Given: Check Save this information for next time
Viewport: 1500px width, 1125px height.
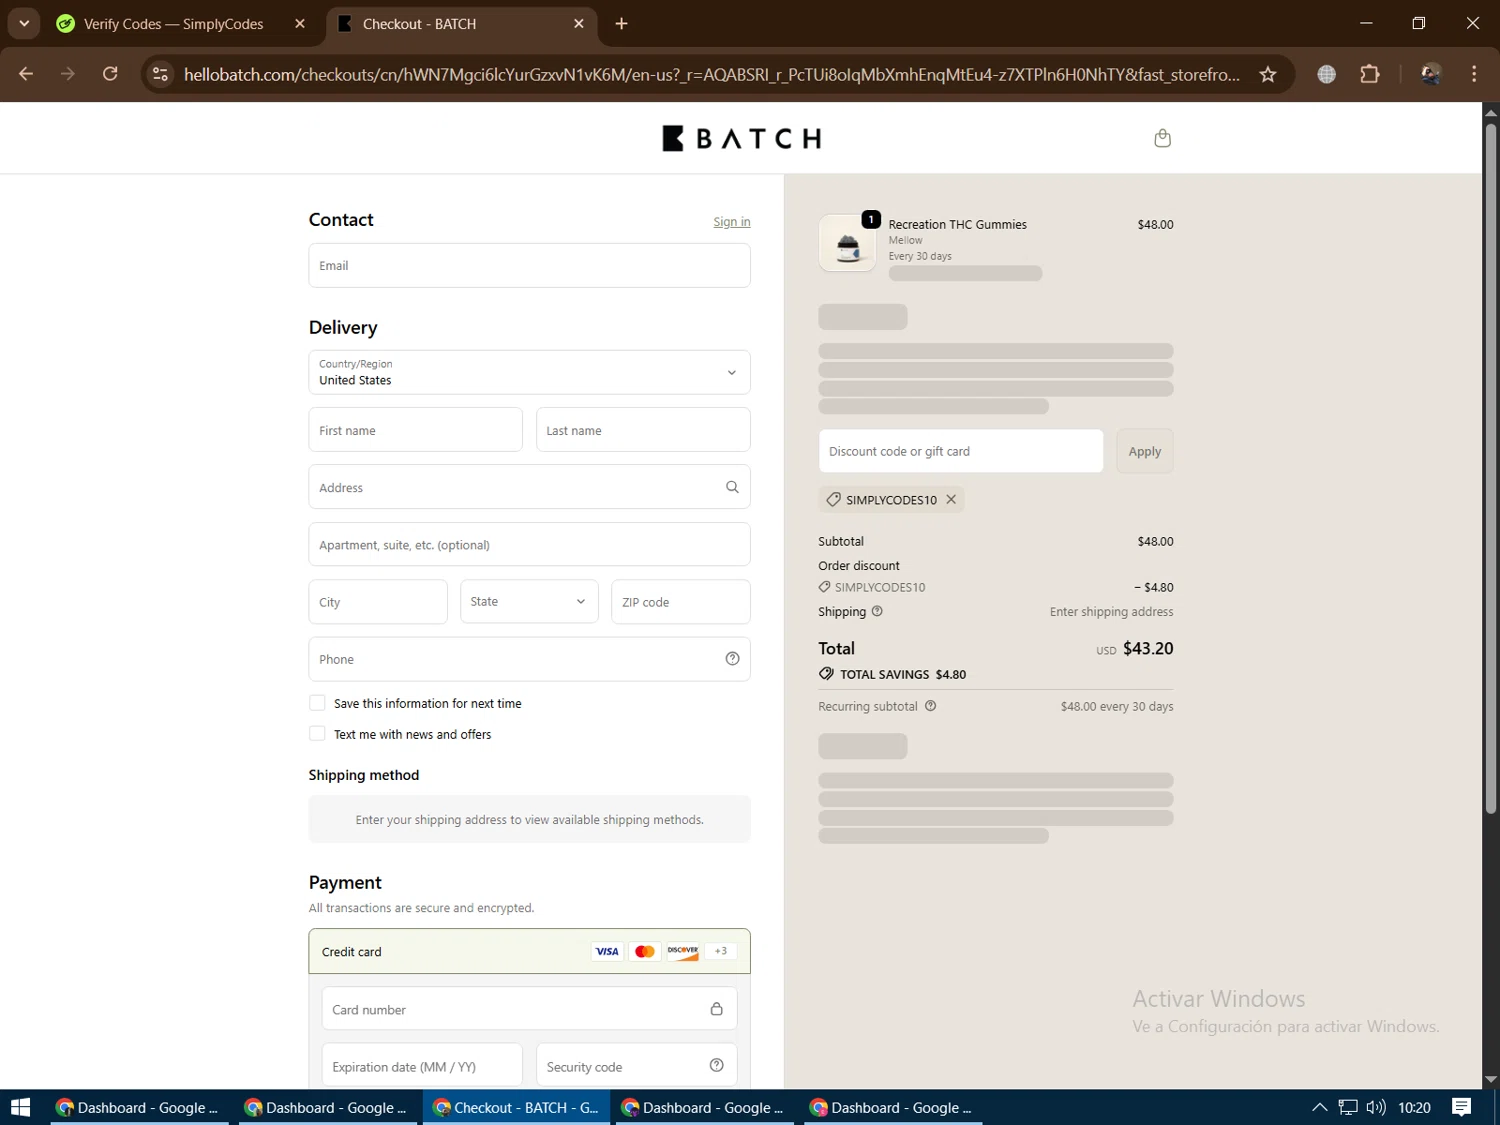Looking at the screenshot, I should [317, 703].
